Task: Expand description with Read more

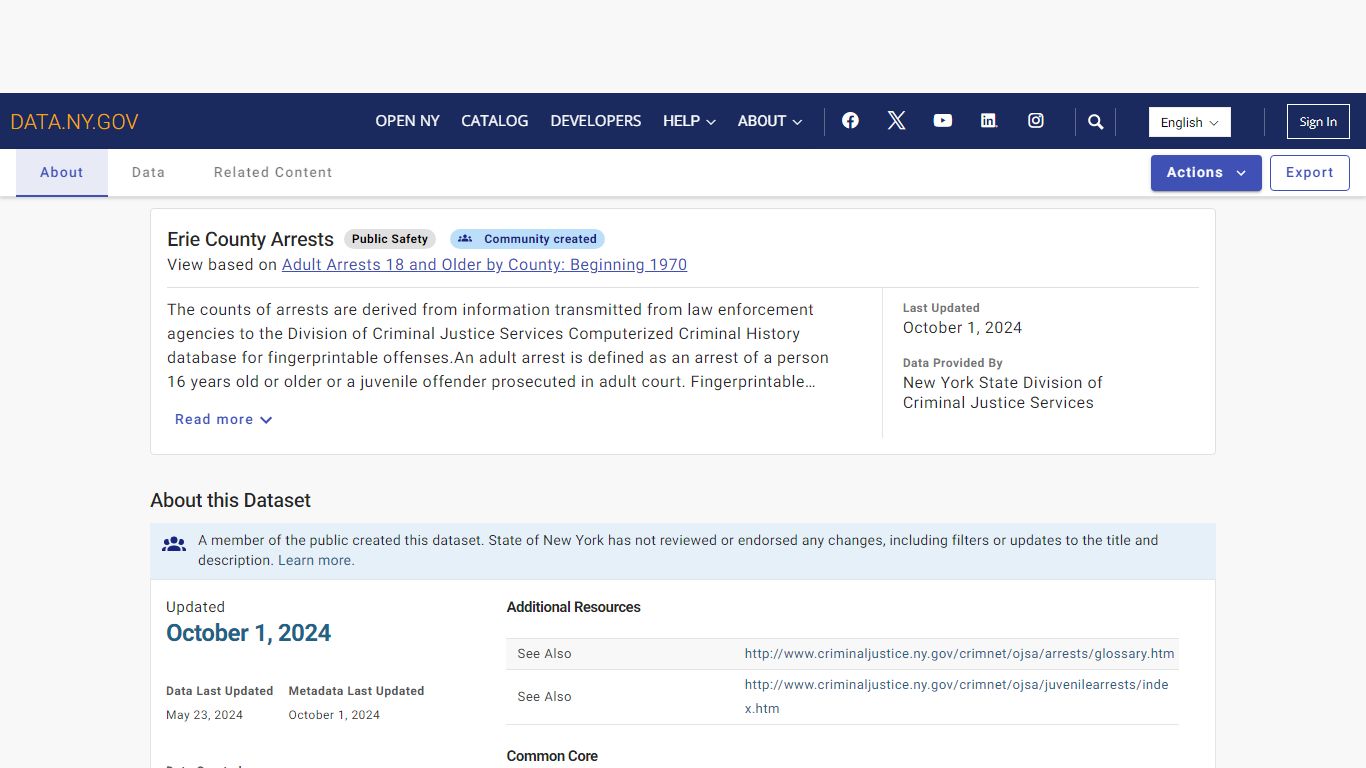Action: (224, 420)
